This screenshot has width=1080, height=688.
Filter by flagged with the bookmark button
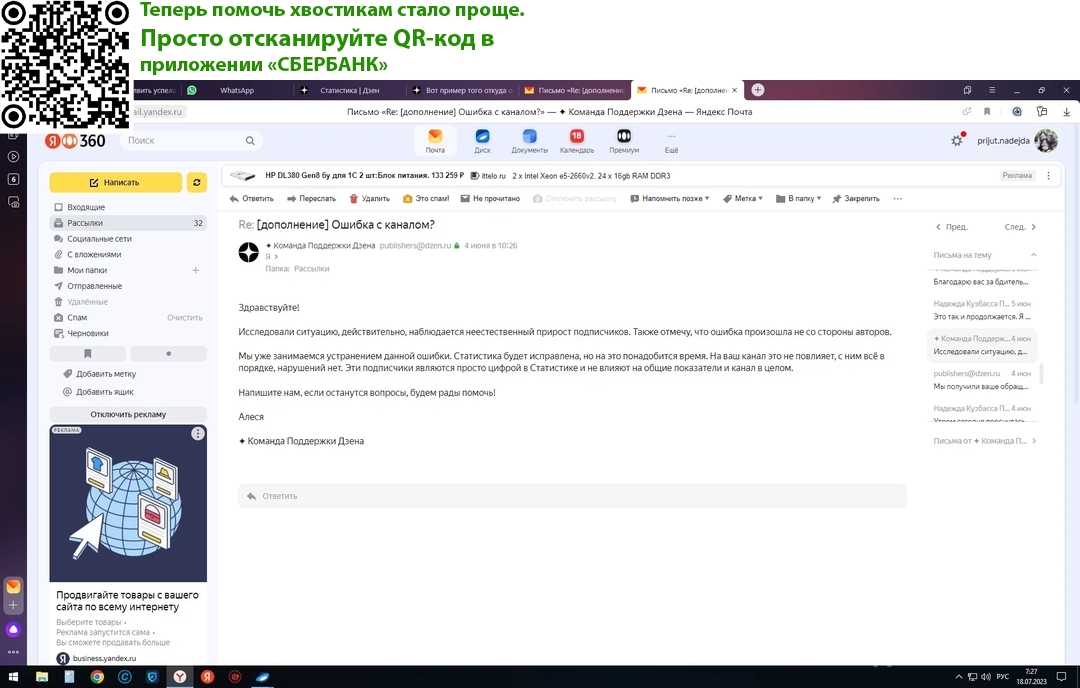pyautogui.click(x=87, y=353)
